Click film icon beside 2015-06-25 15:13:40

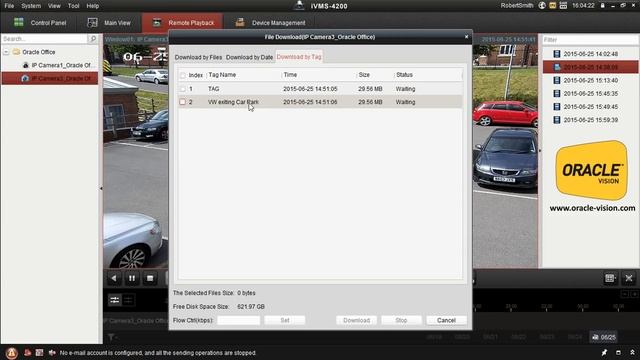coord(557,80)
